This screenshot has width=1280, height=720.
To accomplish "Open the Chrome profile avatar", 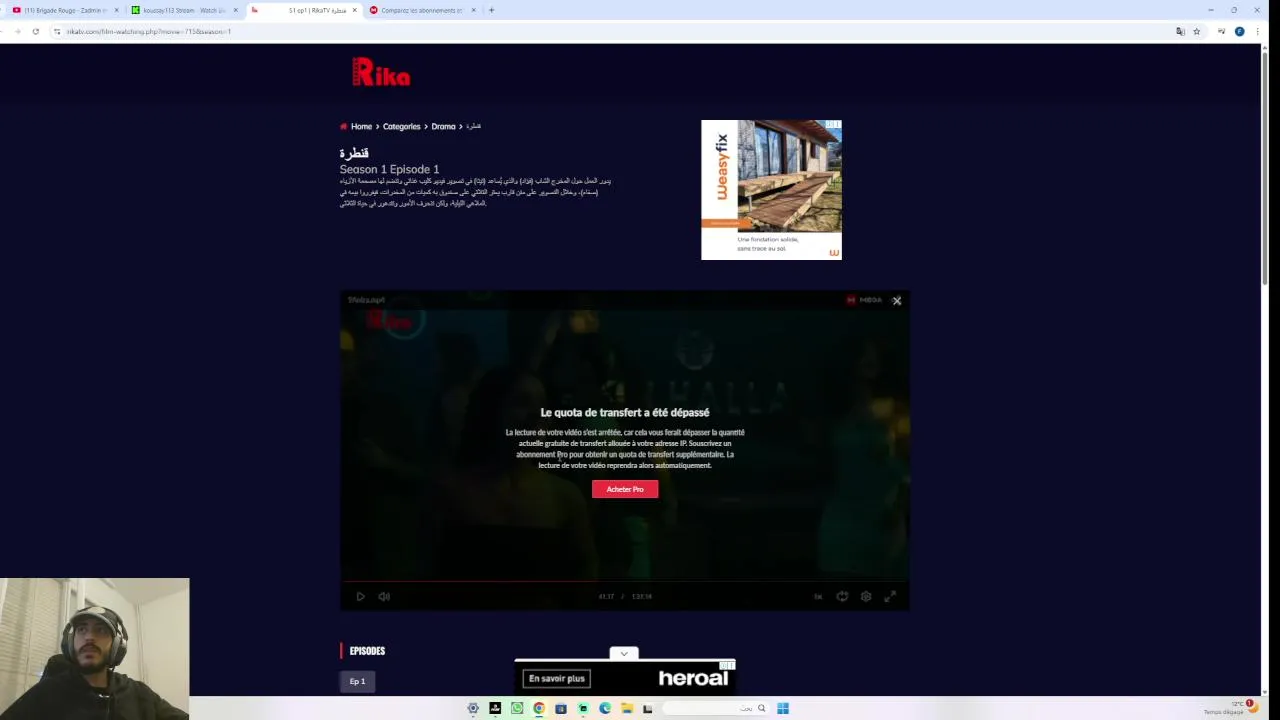I will [x=1239, y=31].
